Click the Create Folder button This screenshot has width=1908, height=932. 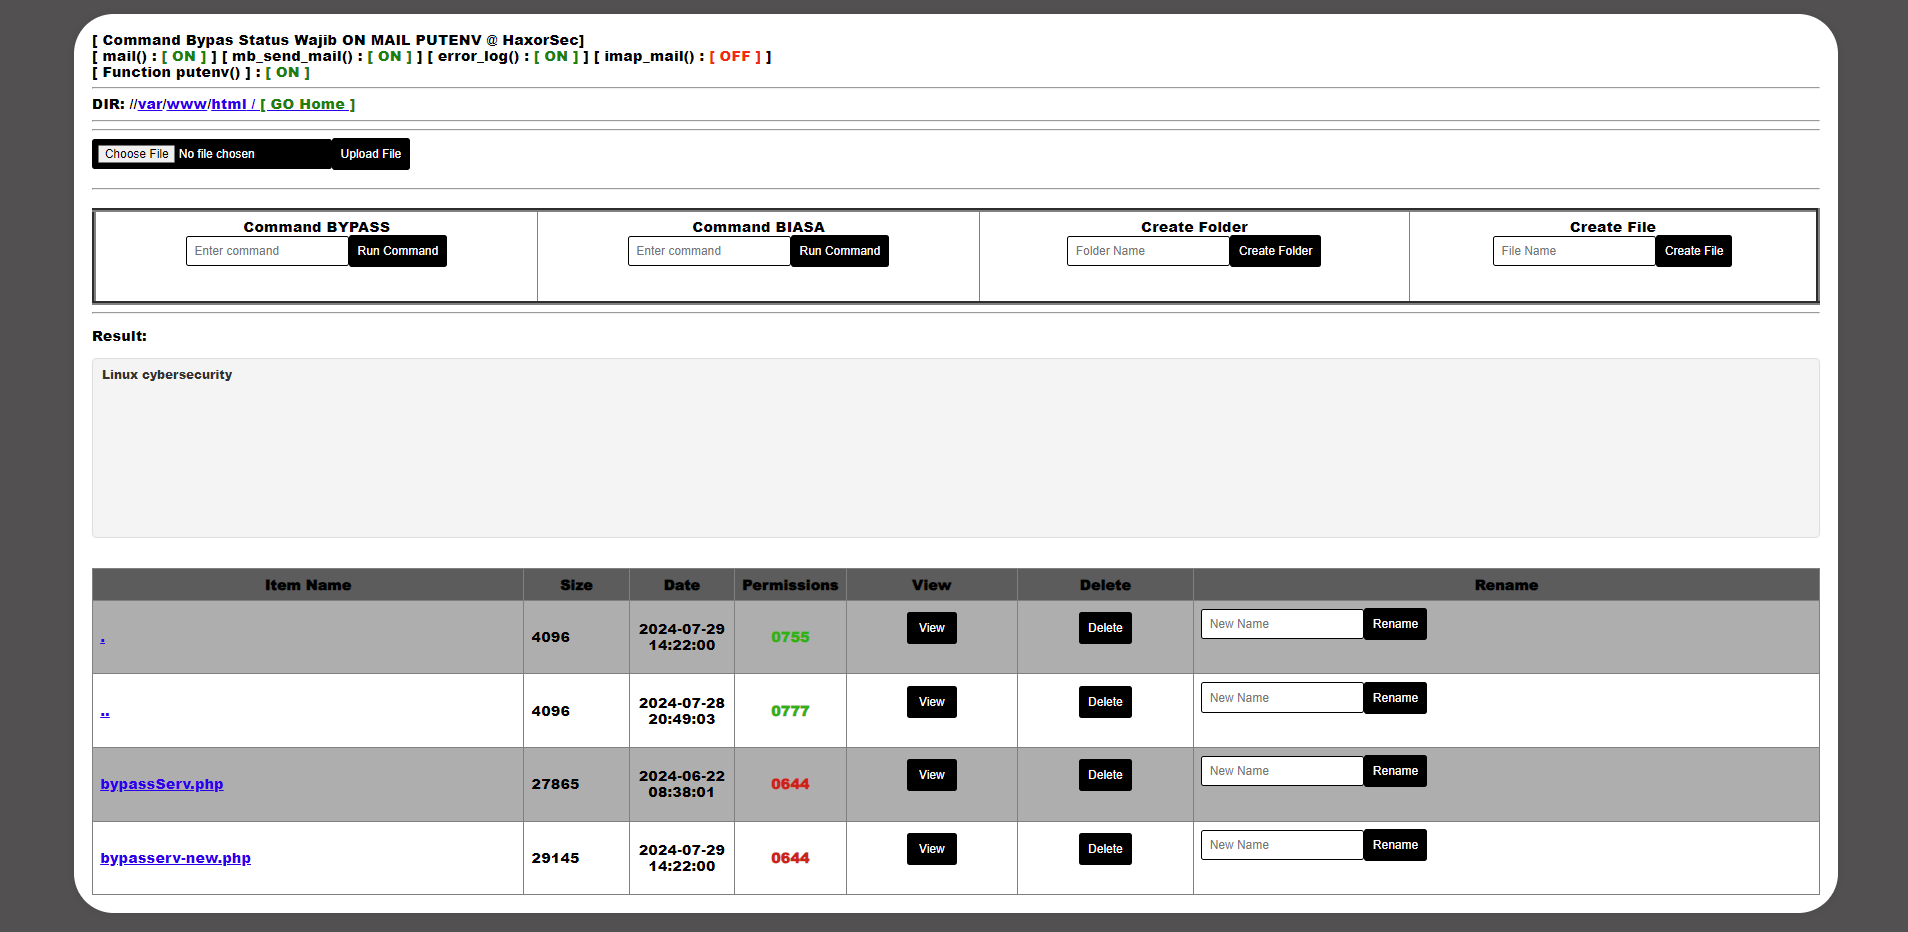point(1275,251)
